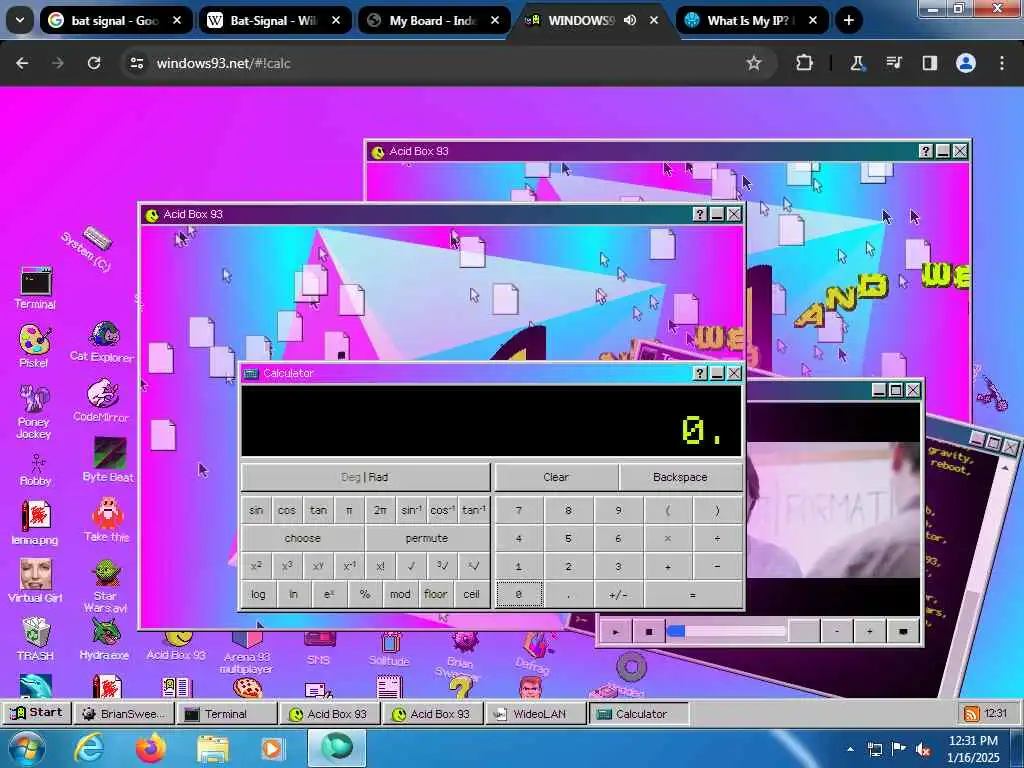1024x768 pixels.
Task: Click the Windows93 Start button
Action: [37, 712]
